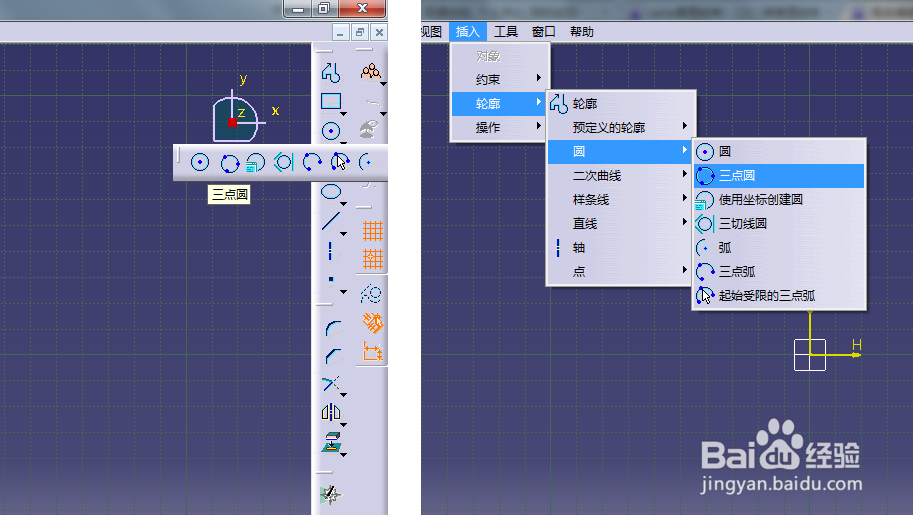Choose 圆 in the circle submenu
The width and height of the screenshot is (913, 515).
pos(779,151)
